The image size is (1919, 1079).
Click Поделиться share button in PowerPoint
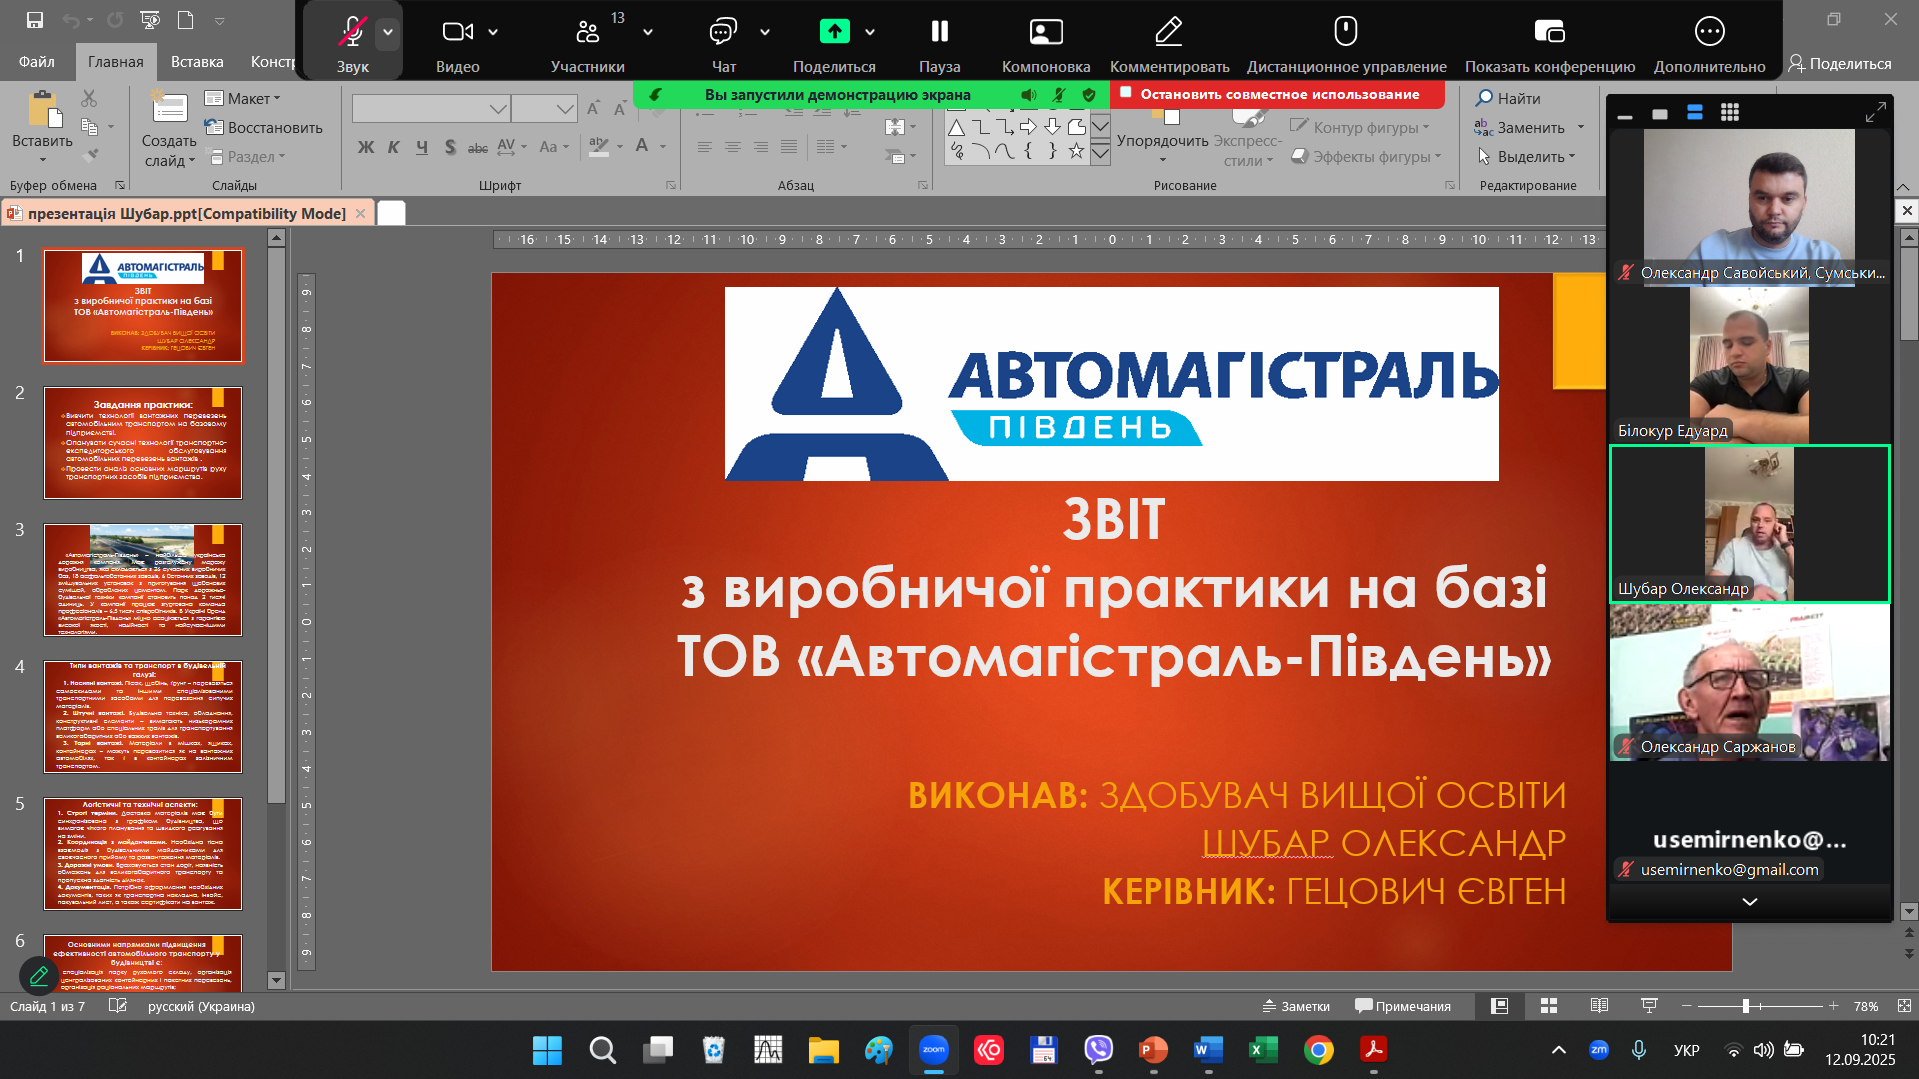pos(1840,63)
